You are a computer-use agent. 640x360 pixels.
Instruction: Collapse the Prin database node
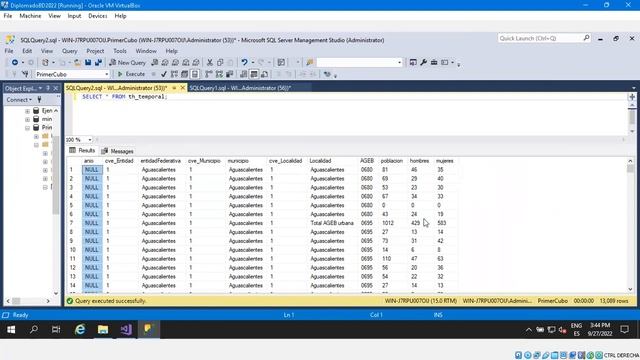(x=27, y=128)
